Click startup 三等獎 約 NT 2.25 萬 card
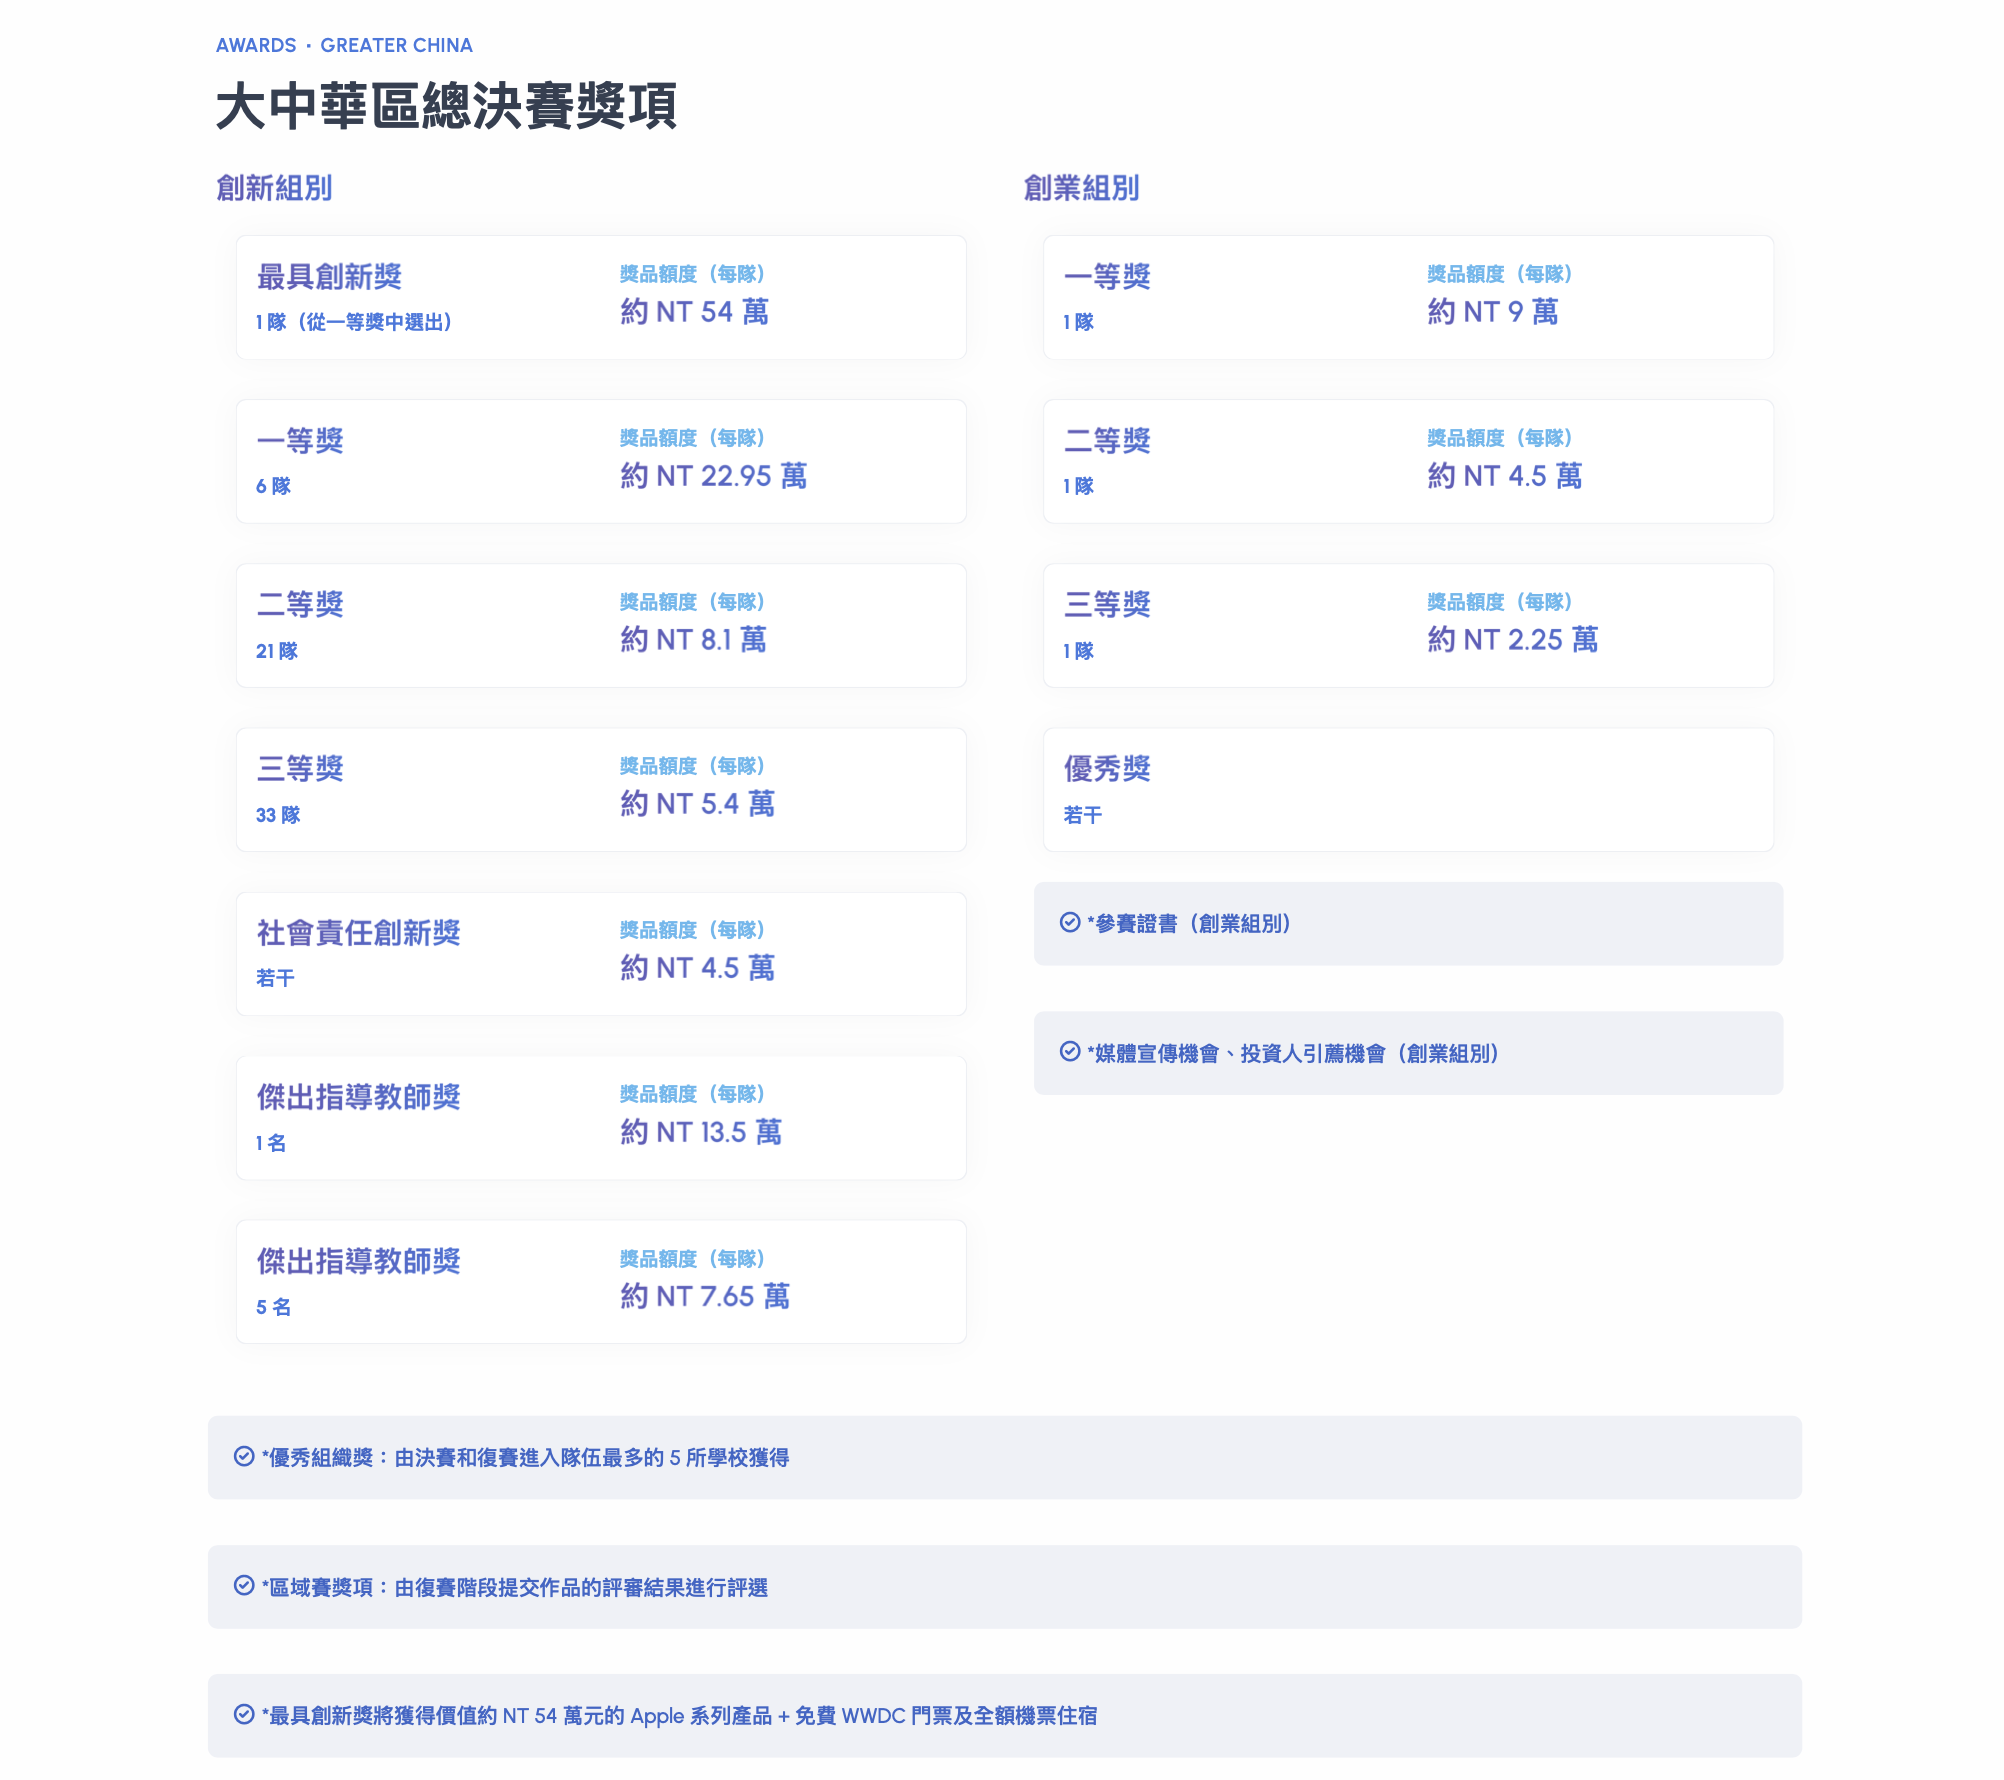The image size is (2004, 1780). [1408, 626]
